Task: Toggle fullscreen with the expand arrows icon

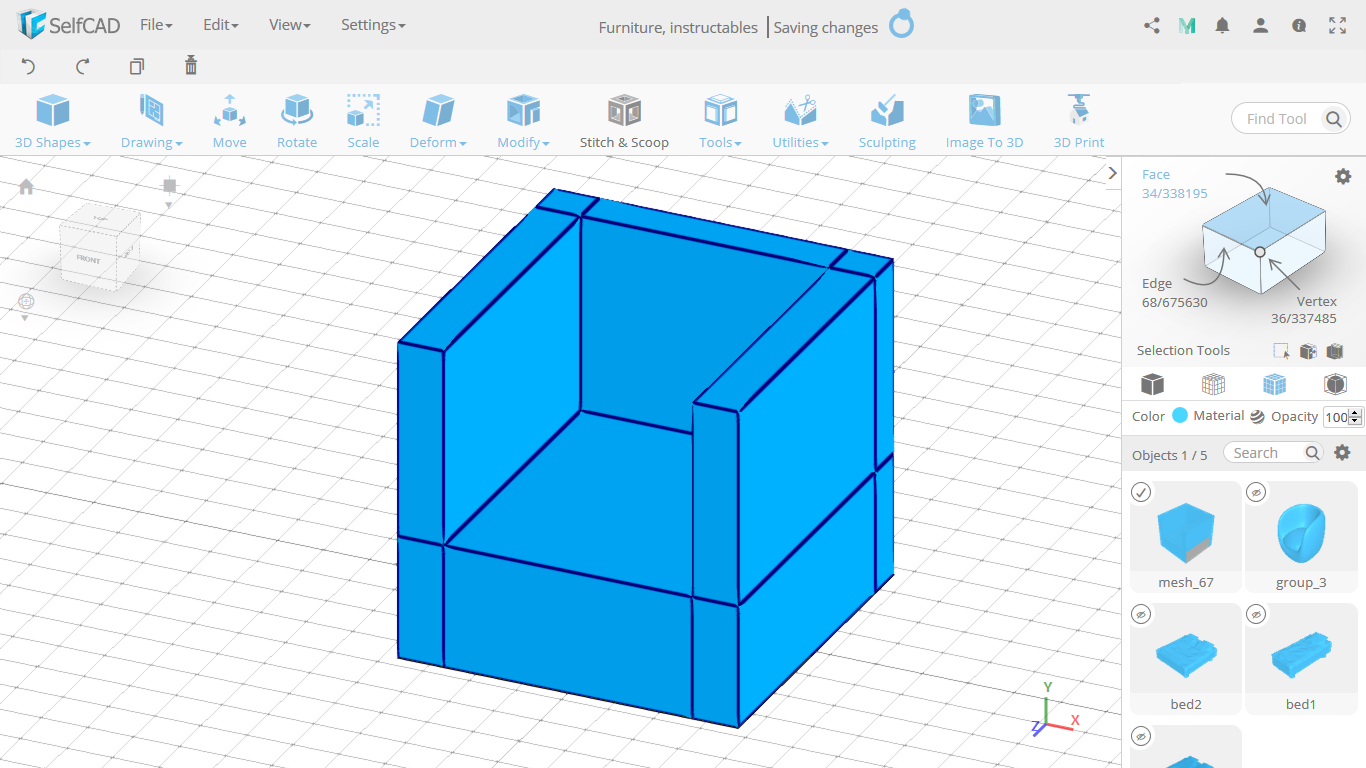Action: click(x=1338, y=26)
